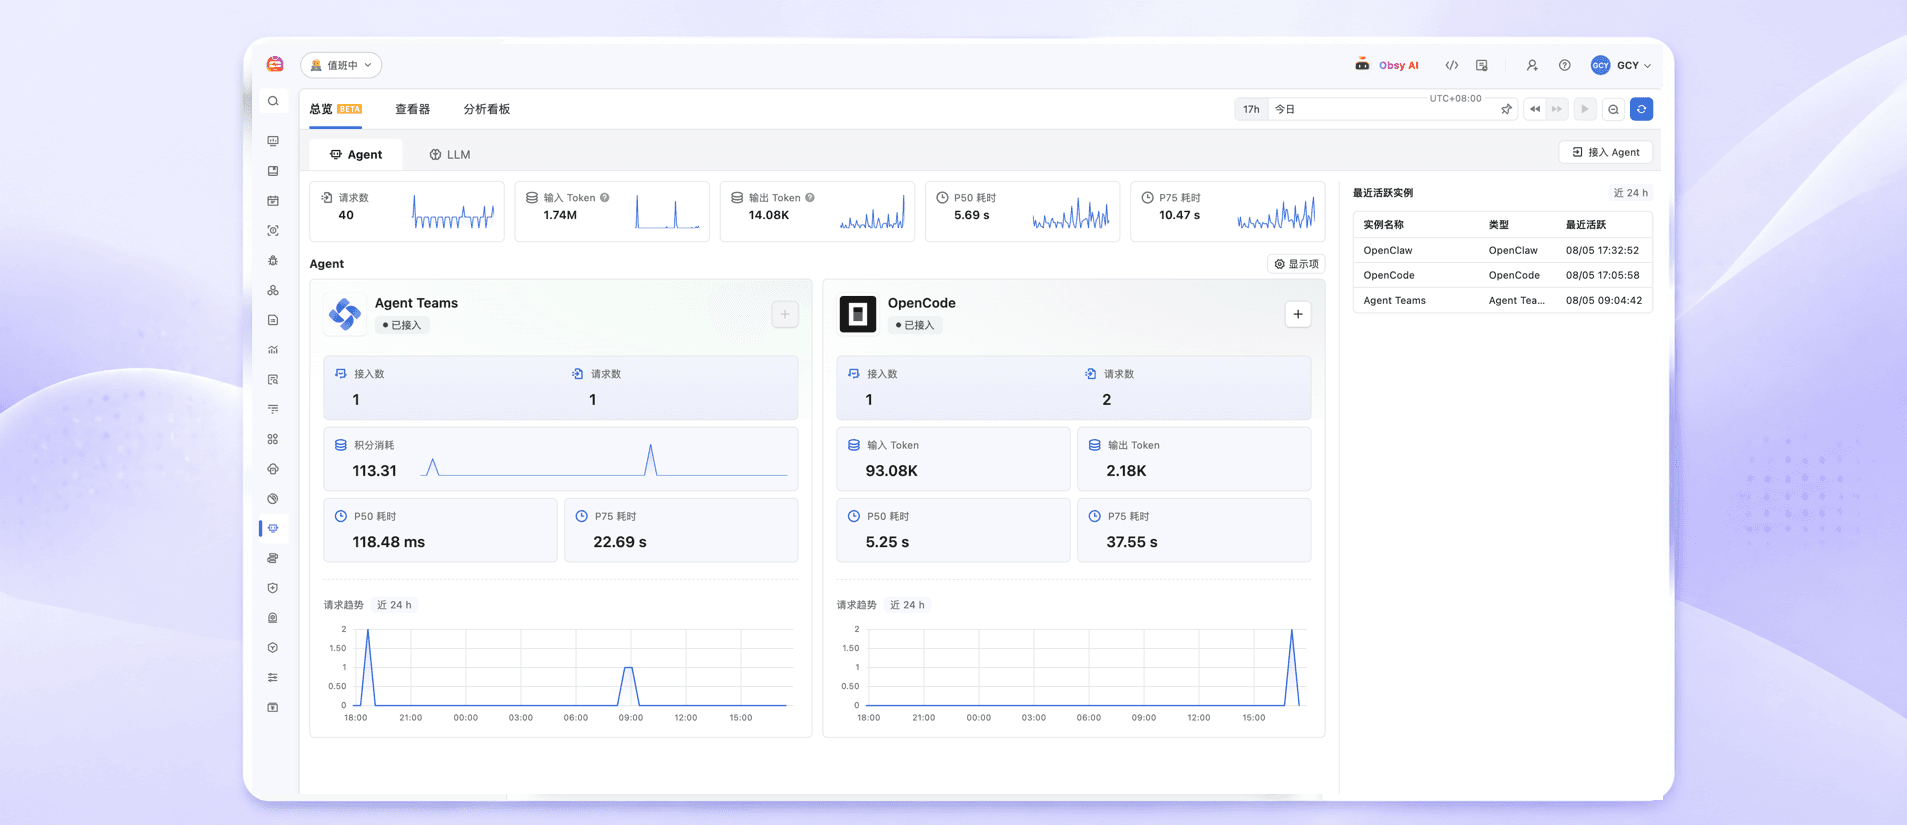Viewport: 1907px width, 825px height.
Task: Select the highlighted Agent chip sidebar icon
Action: click(273, 528)
